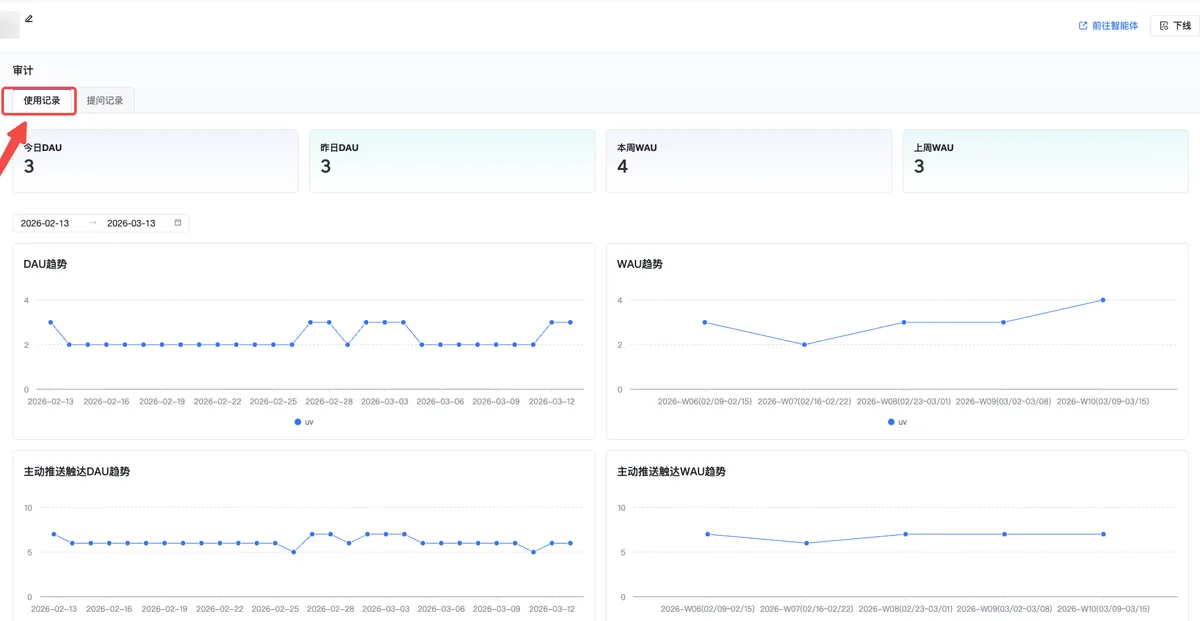
Task: Click the 2026-02-28 axis label in DAU趋势
Action: point(329,401)
